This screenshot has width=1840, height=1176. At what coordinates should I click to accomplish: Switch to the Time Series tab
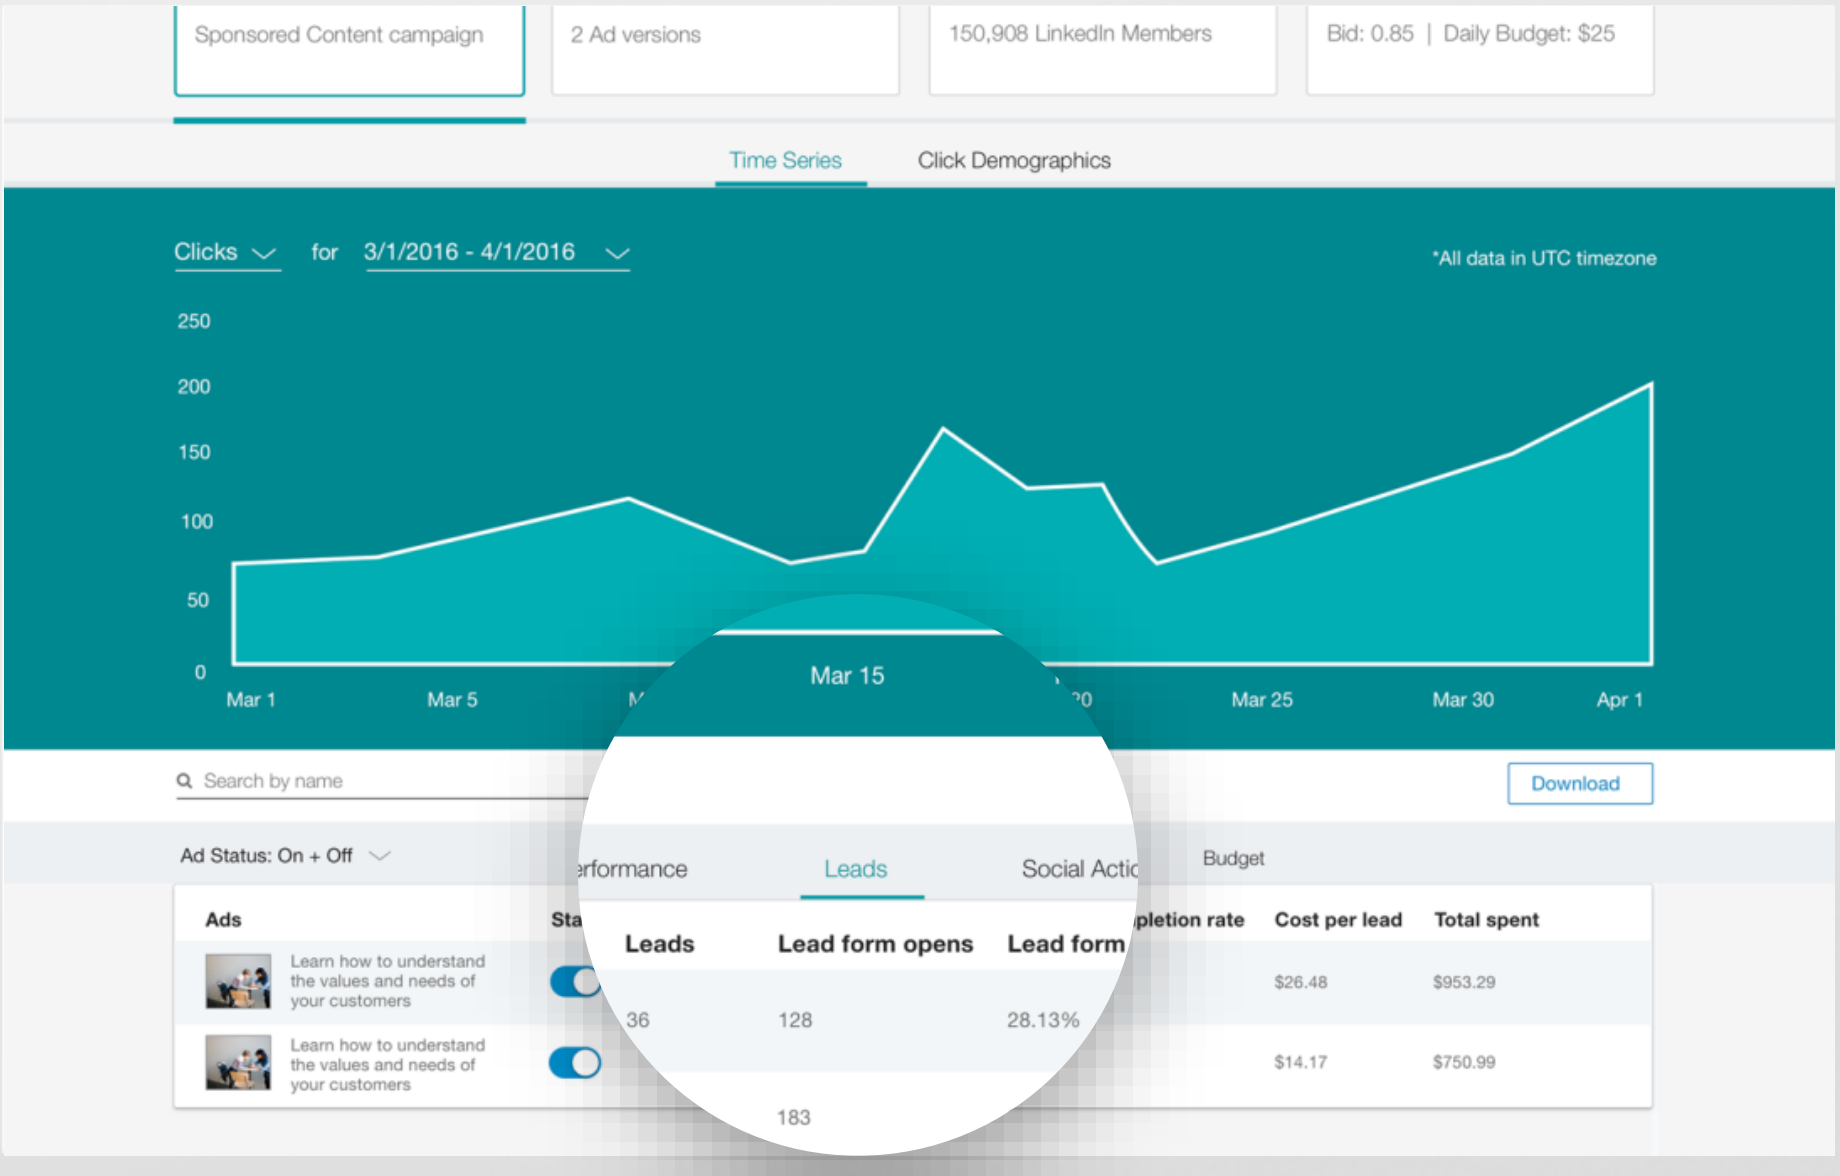pyautogui.click(x=785, y=161)
